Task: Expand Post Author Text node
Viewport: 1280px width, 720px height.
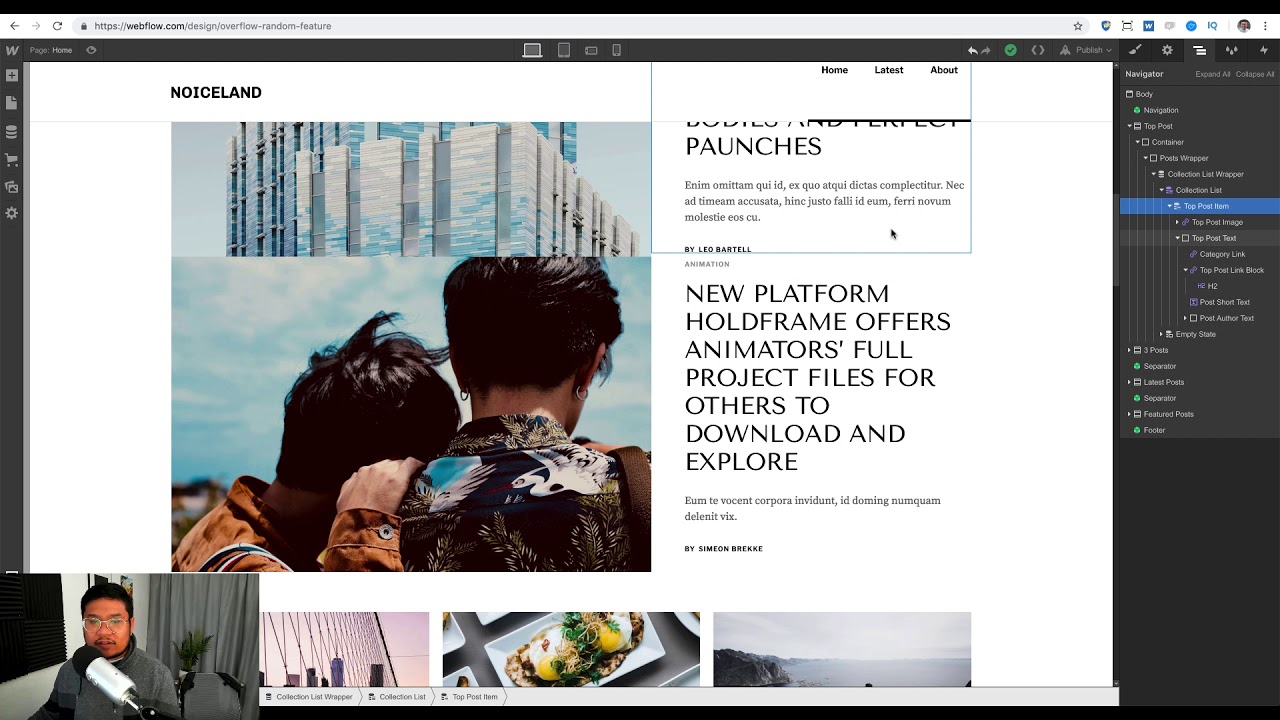Action: 1185,318
